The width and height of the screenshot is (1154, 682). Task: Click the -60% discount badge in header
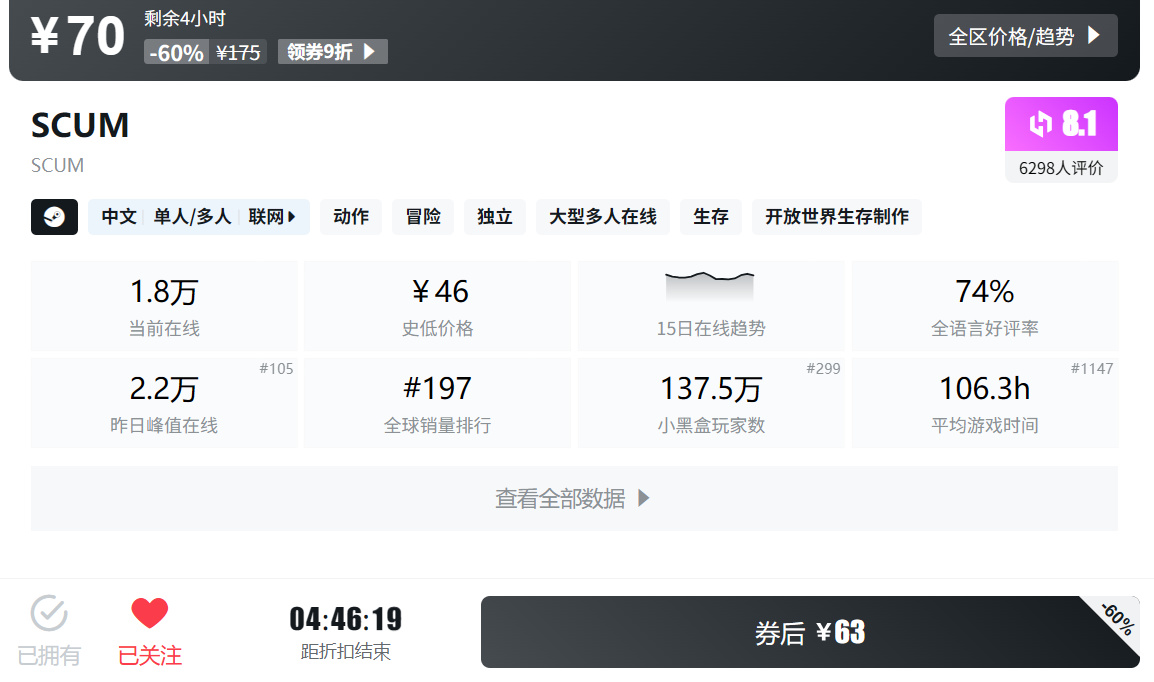pos(177,52)
